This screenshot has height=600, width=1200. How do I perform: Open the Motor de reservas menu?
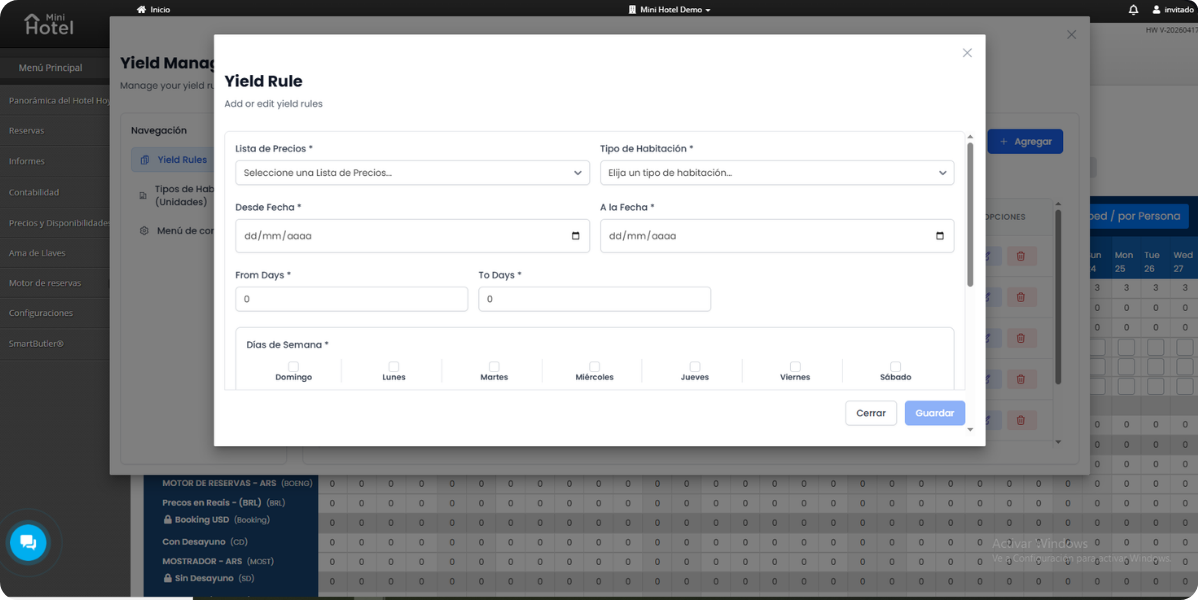pos(55,283)
